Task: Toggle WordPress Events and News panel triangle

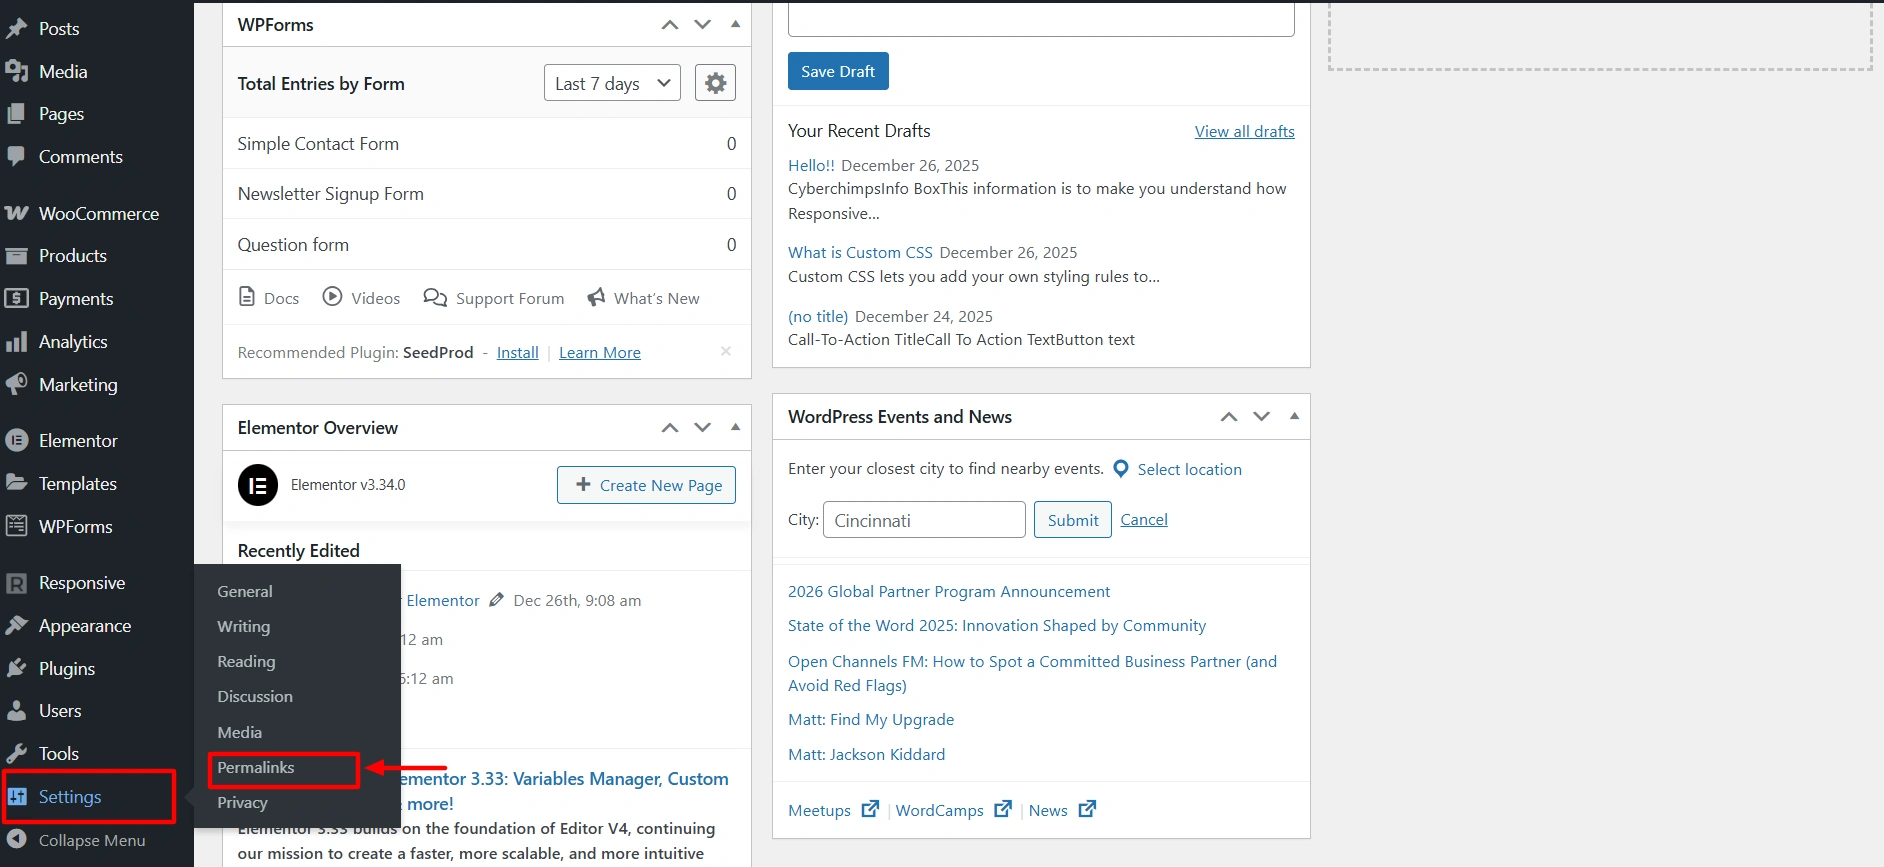Action: (1295, 416)
